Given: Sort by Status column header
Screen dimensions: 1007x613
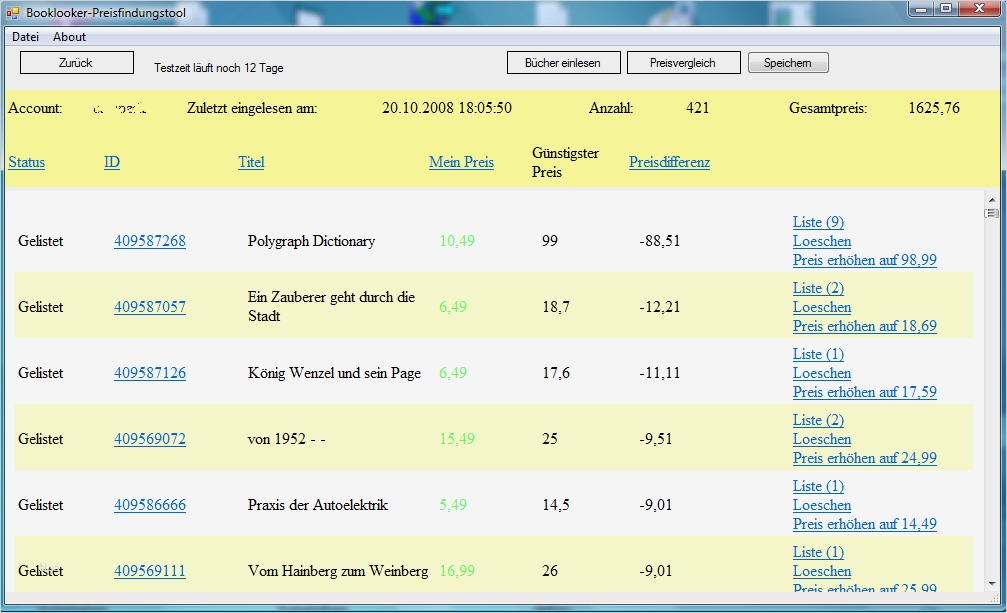Looking at the screenshot, I should click(x=26, y=162).
